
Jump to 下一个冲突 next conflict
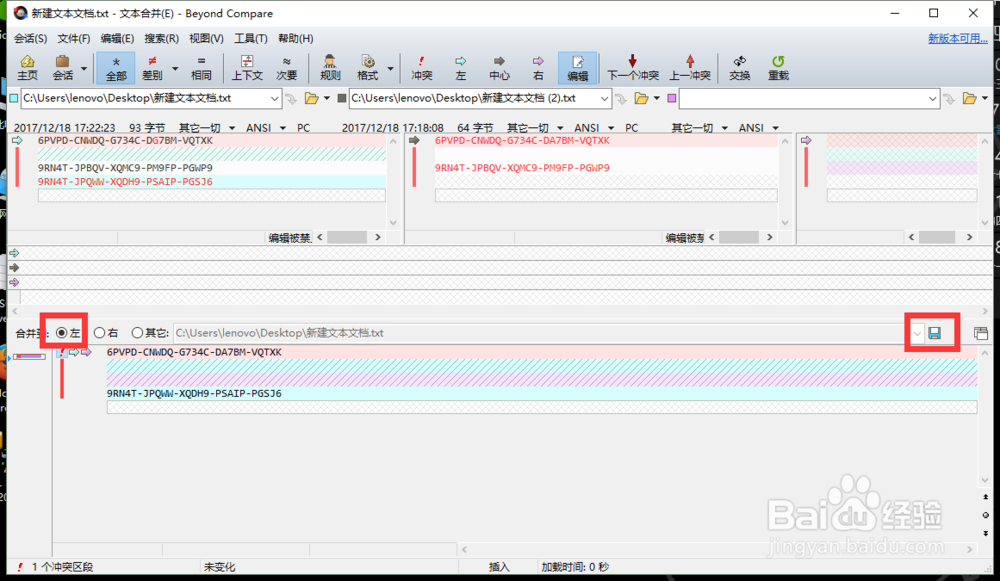click(633, 68)
